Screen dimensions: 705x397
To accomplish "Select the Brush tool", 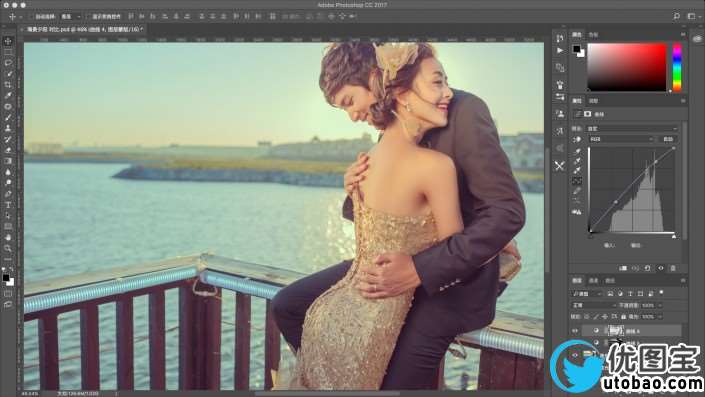I will point(8,117).
